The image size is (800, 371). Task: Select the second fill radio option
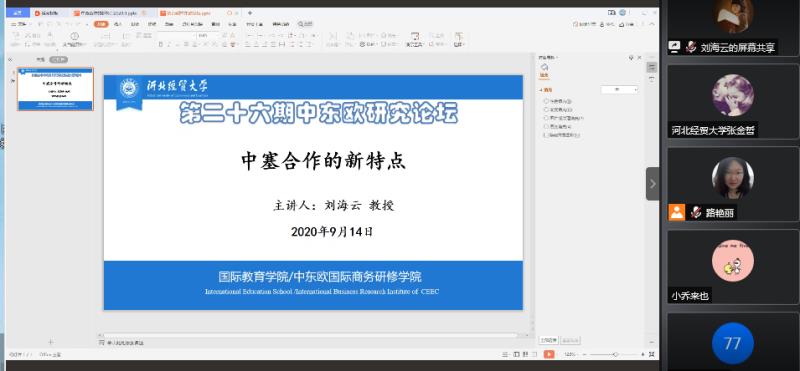[546, 109]
